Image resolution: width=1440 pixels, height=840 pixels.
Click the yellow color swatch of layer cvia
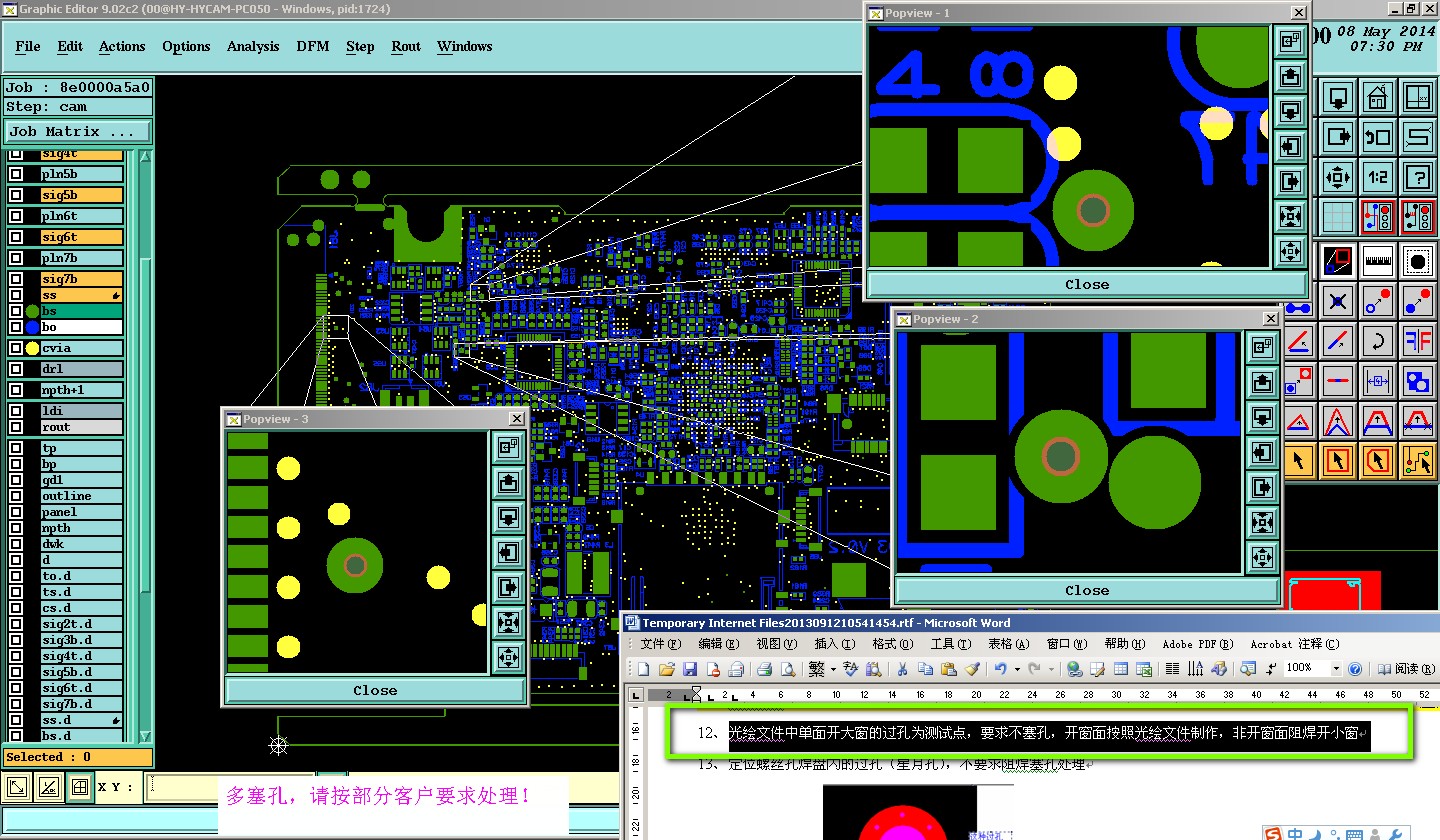(32, 348)
